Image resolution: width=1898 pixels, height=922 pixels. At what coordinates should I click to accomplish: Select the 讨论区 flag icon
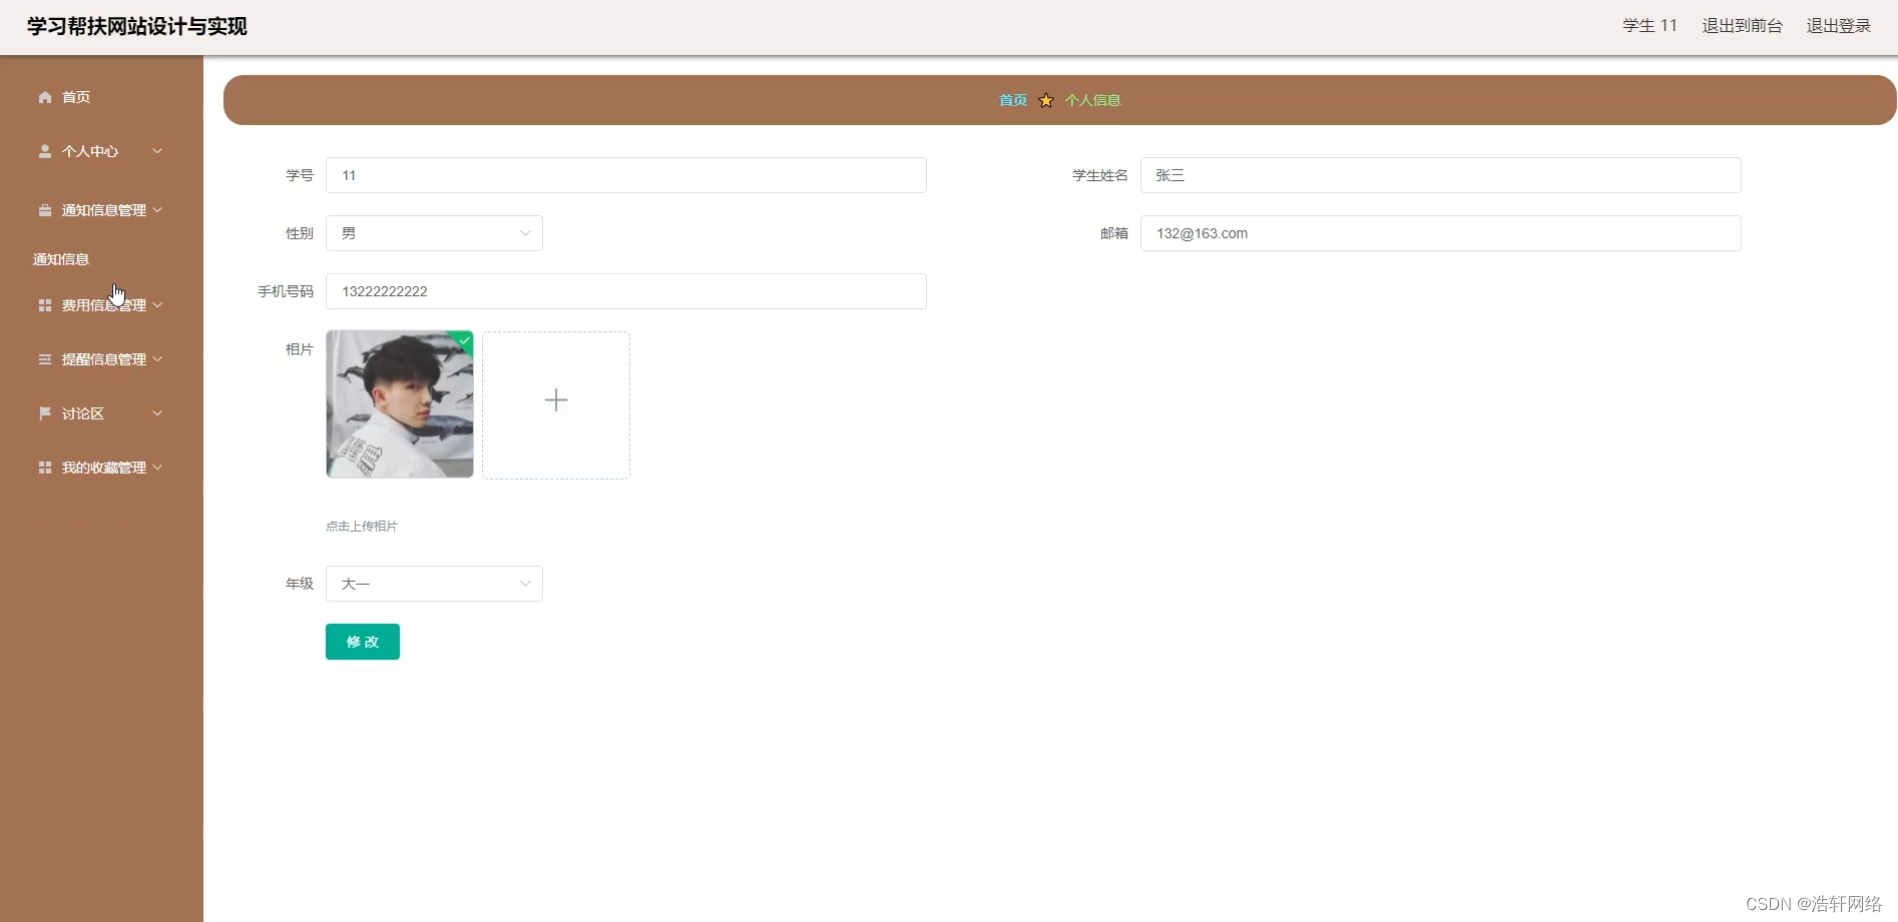[44, 413]
